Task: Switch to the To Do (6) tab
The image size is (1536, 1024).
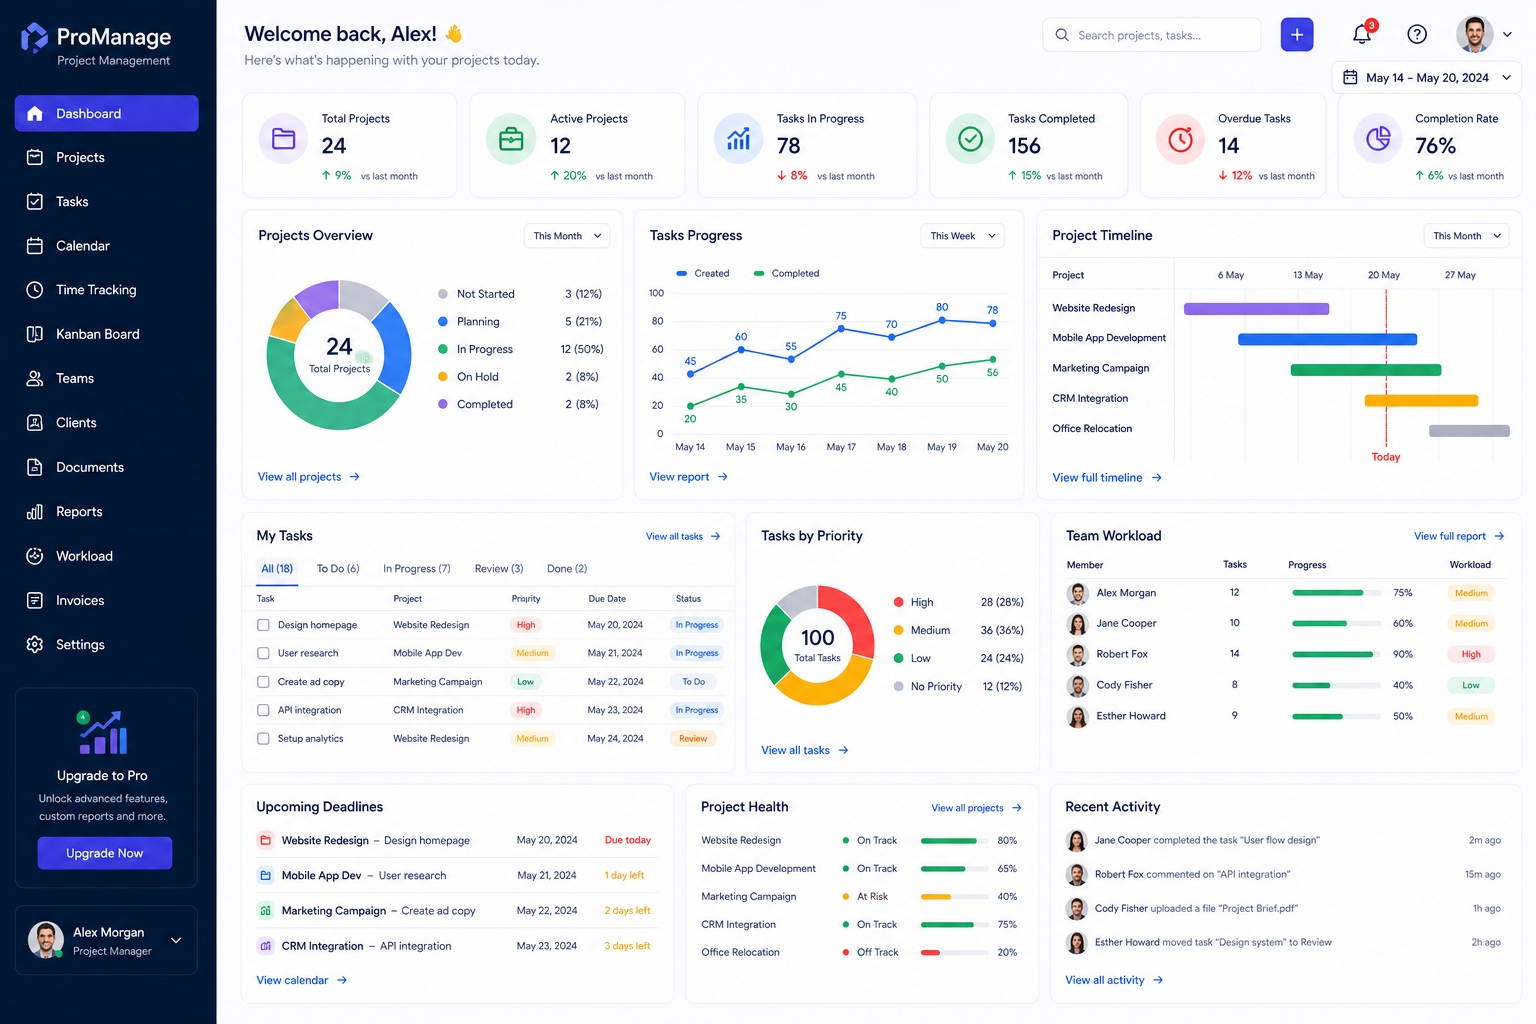Action: tap(338, 568)
